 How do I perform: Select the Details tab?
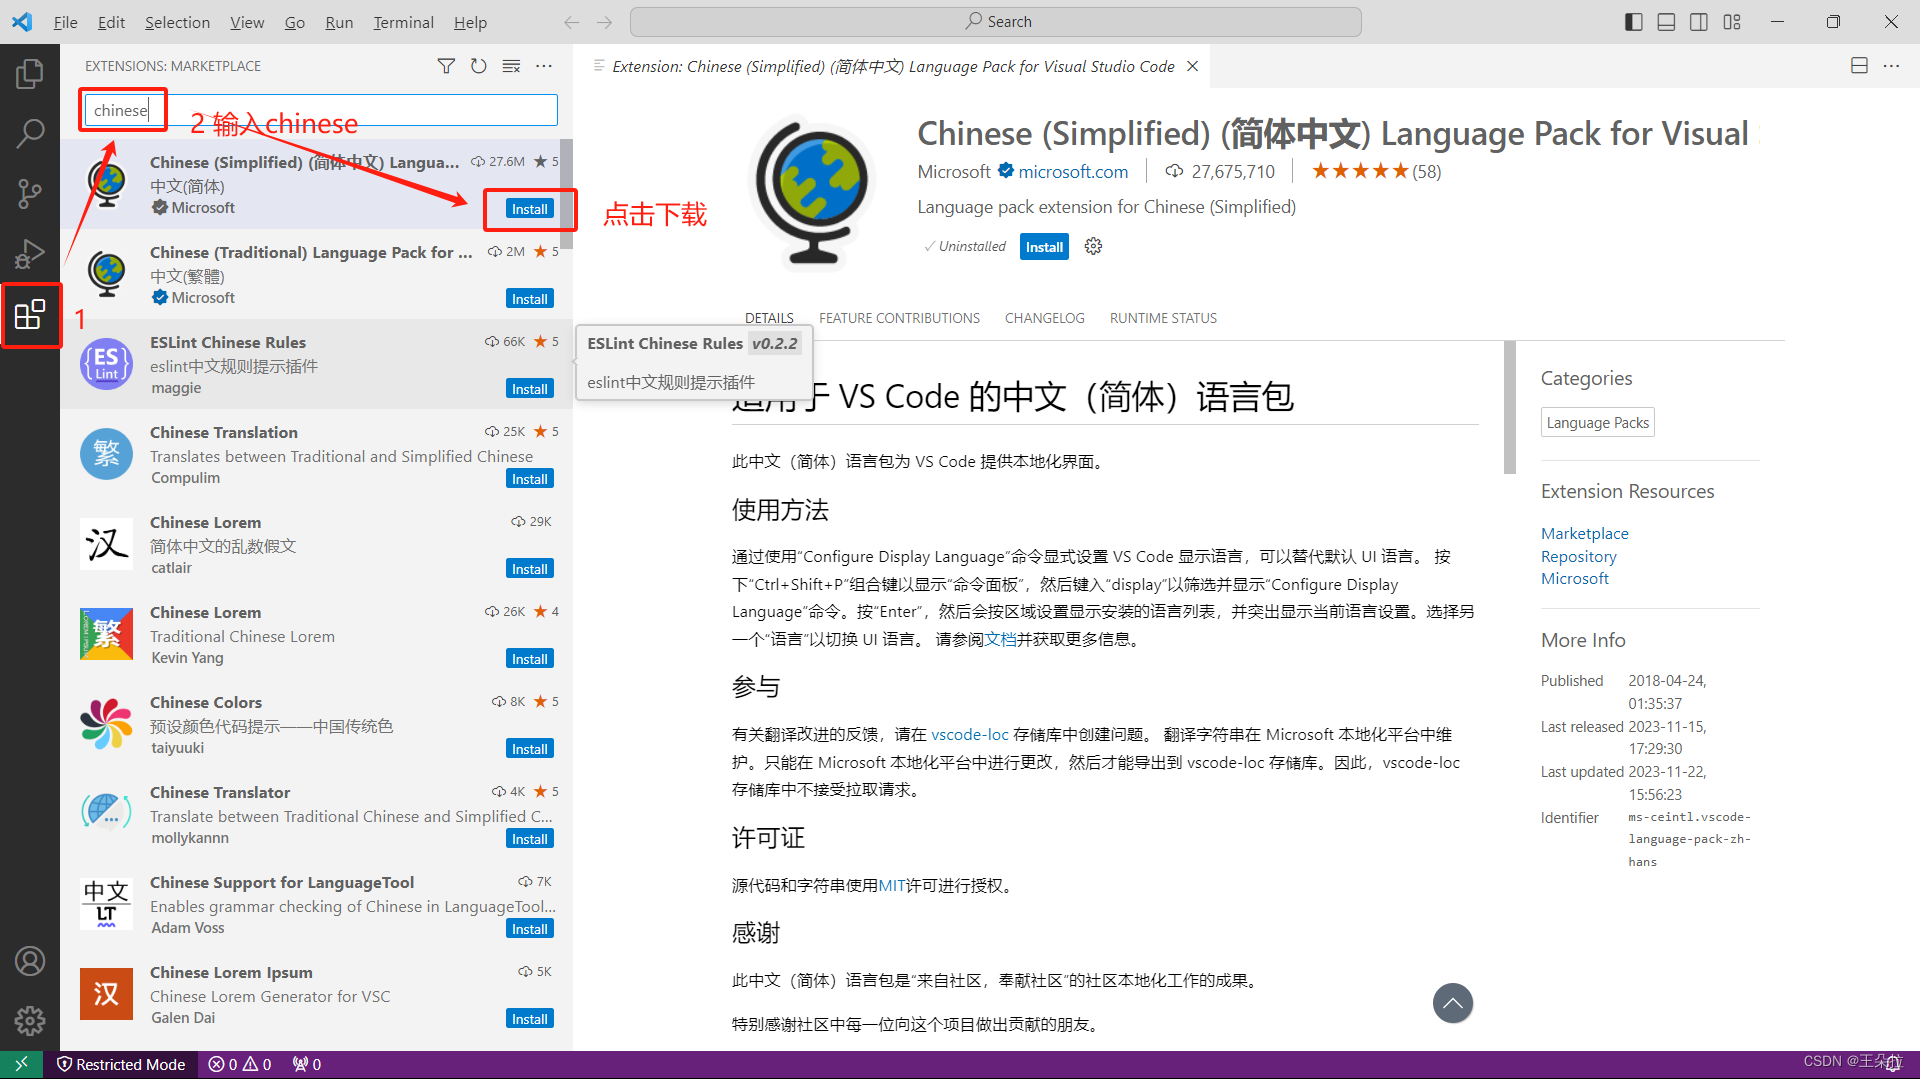769,318
